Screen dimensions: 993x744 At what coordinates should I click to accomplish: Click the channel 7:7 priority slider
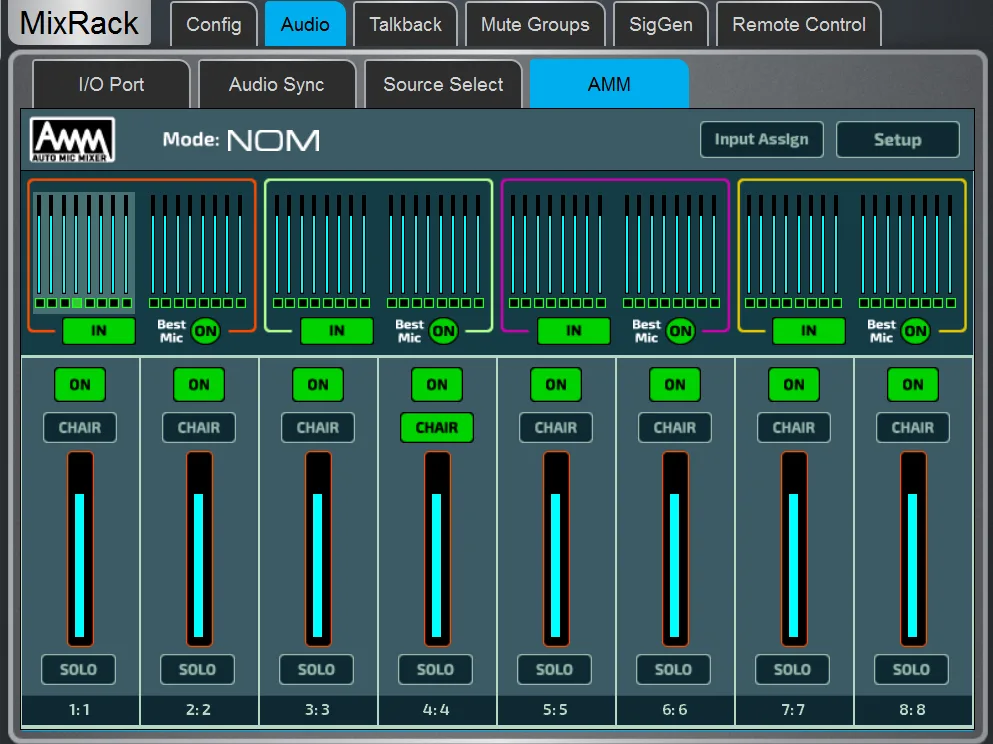click(x=794, y=548)
